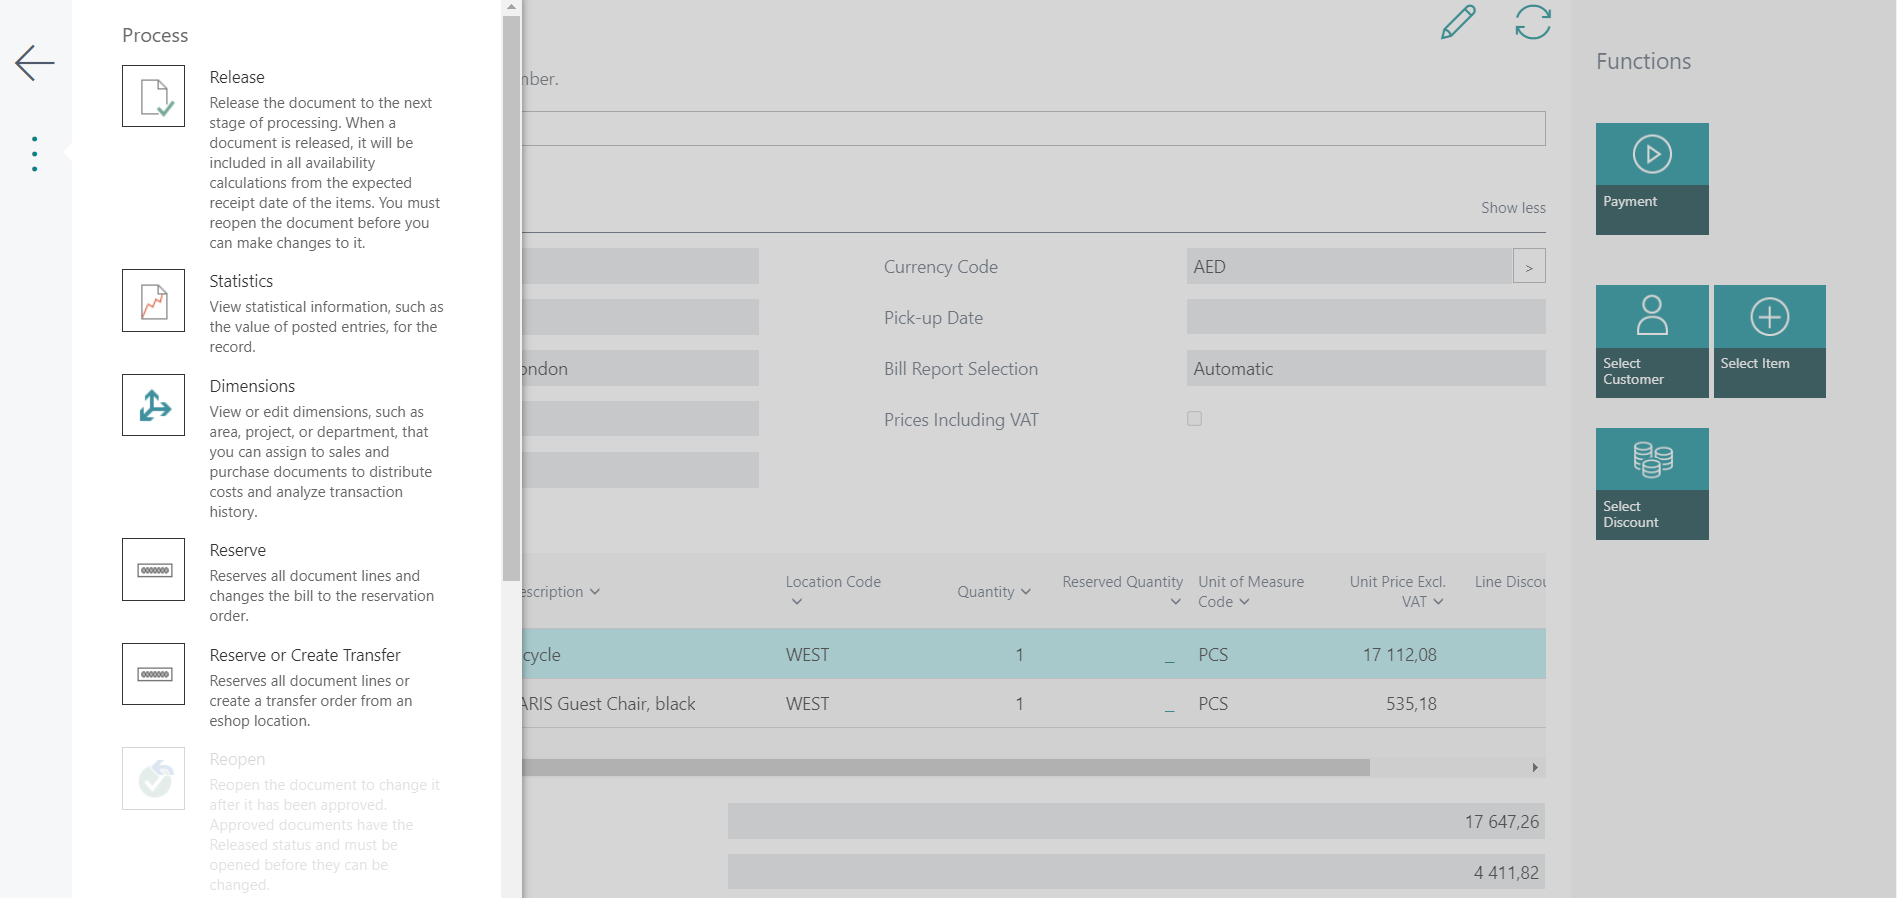This screenshot has width=1897, height=898.
Task: Click the 4 411,82 total field
Action: [1136, 872]
